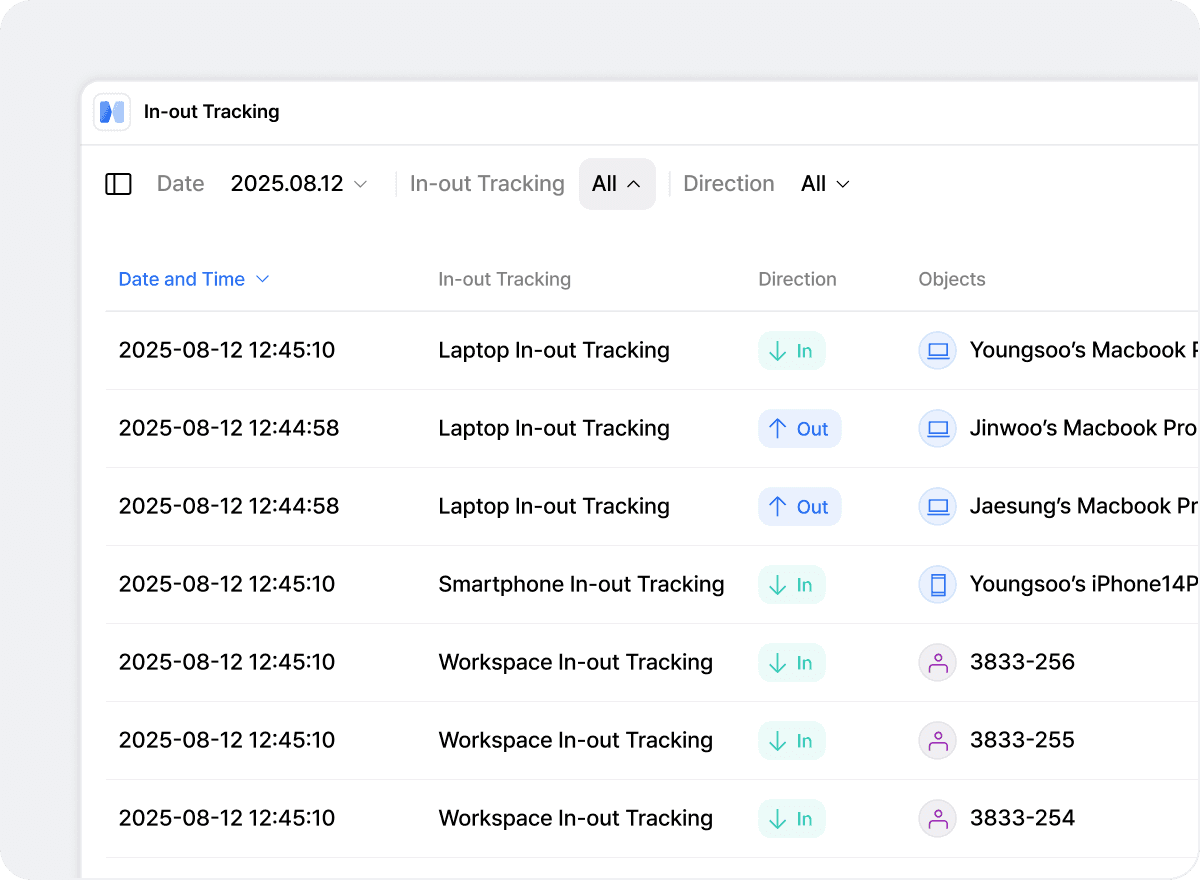Viewport: 1200px width, 880px height.
Task: Open the Date 2025.08.12 dropdown
Action: [x=299, y=184]
